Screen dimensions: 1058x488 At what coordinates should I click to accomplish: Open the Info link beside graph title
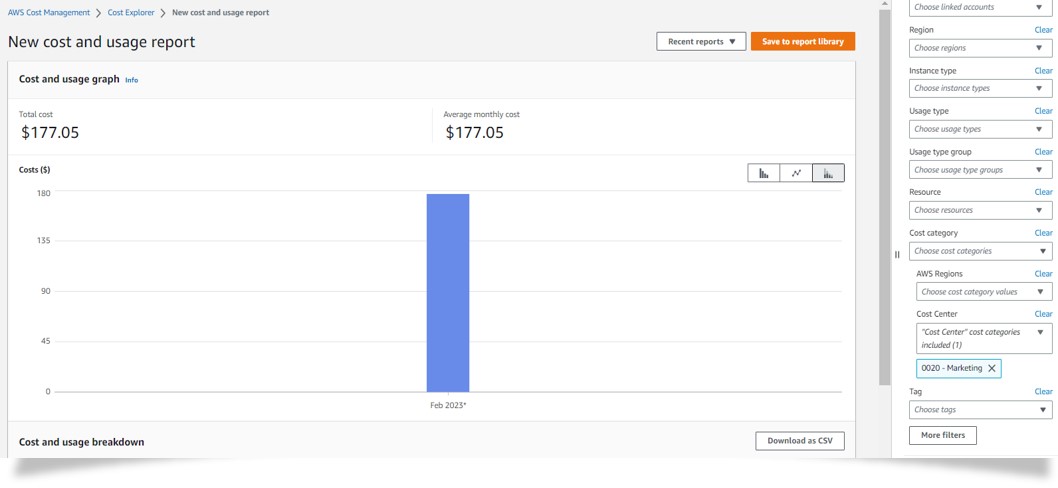132,80
